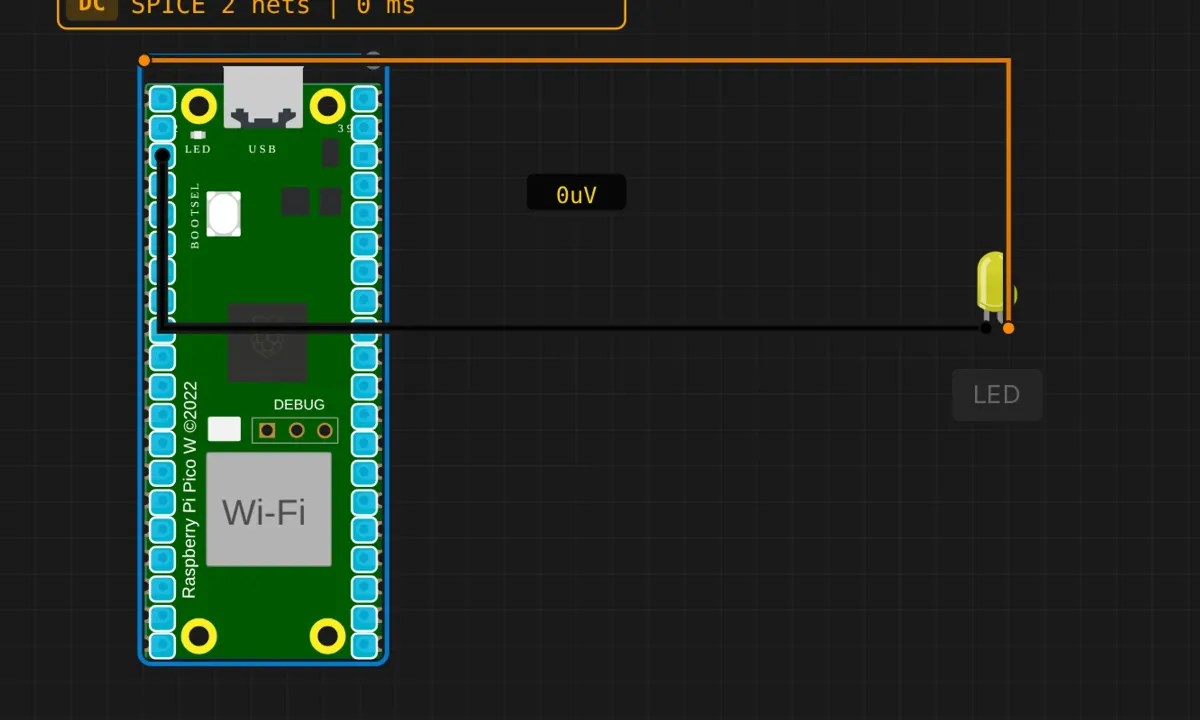1200x720 pixels.
Task: Click the Wi-Fi module on the board
Action: (x=269, y=510)
